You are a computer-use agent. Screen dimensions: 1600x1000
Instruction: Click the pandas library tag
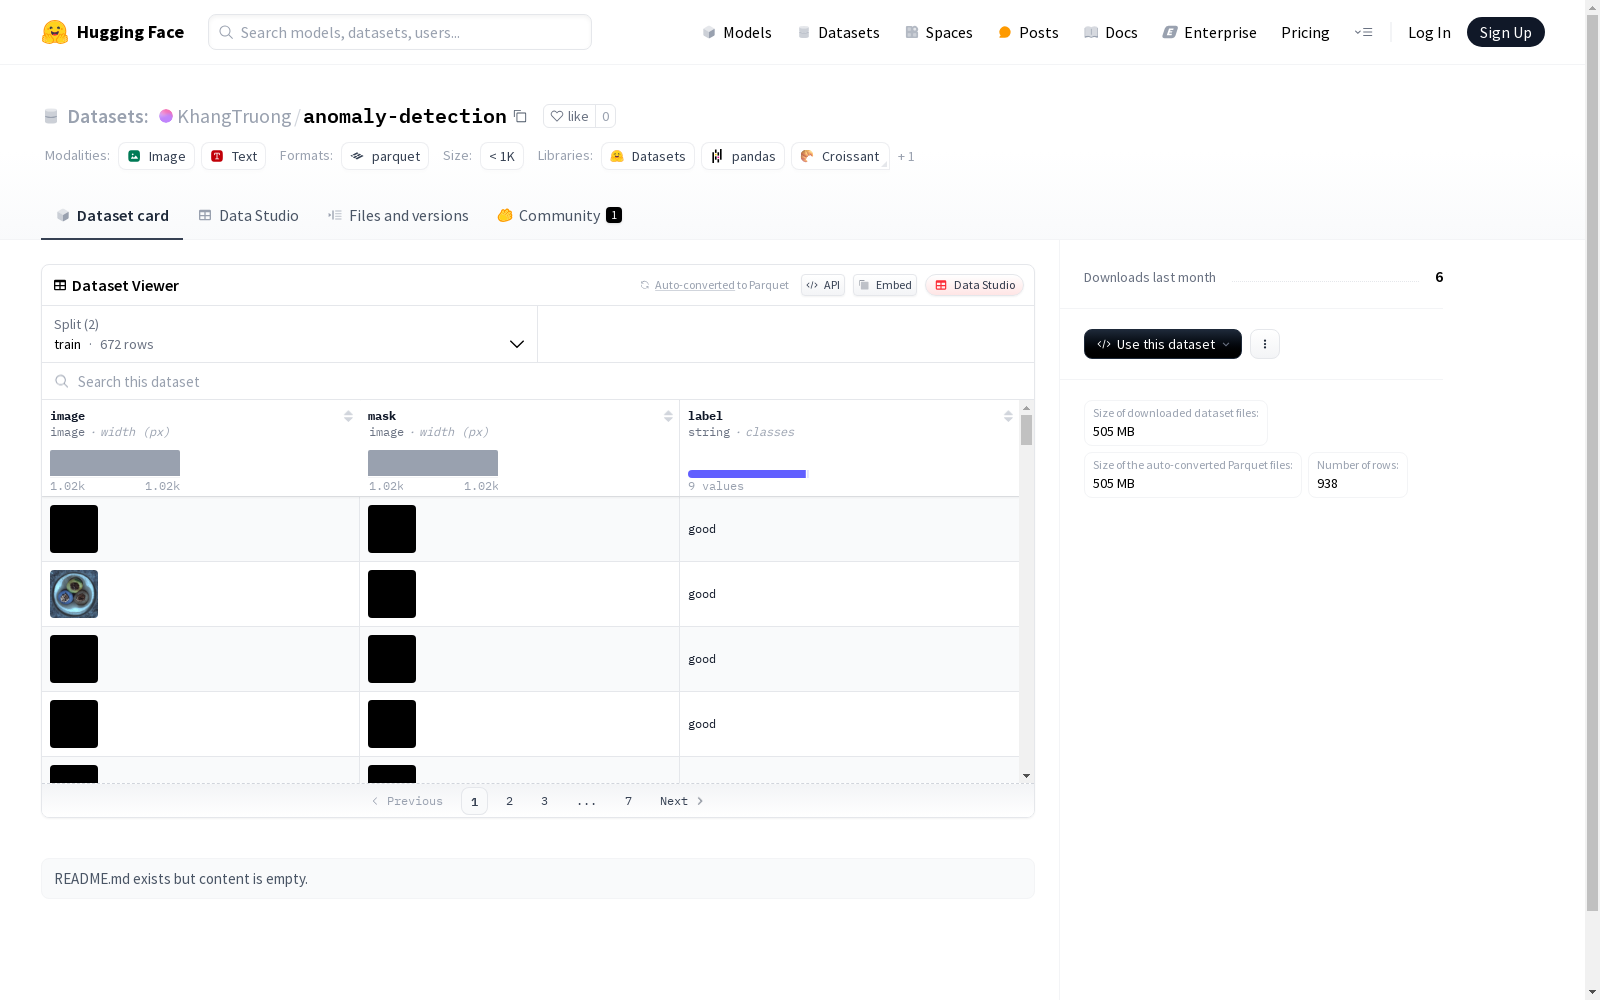[x=743, y=156]
